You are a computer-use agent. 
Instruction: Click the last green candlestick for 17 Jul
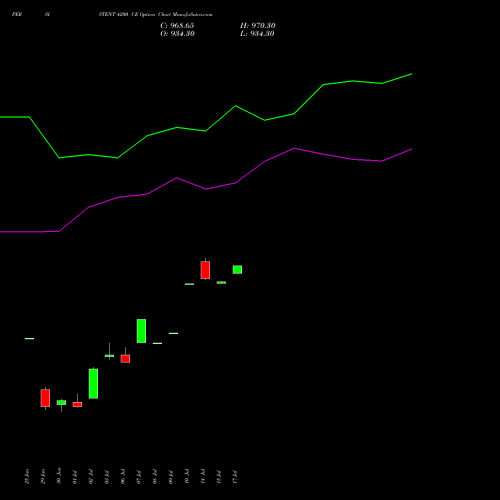[x=237, y=269]
